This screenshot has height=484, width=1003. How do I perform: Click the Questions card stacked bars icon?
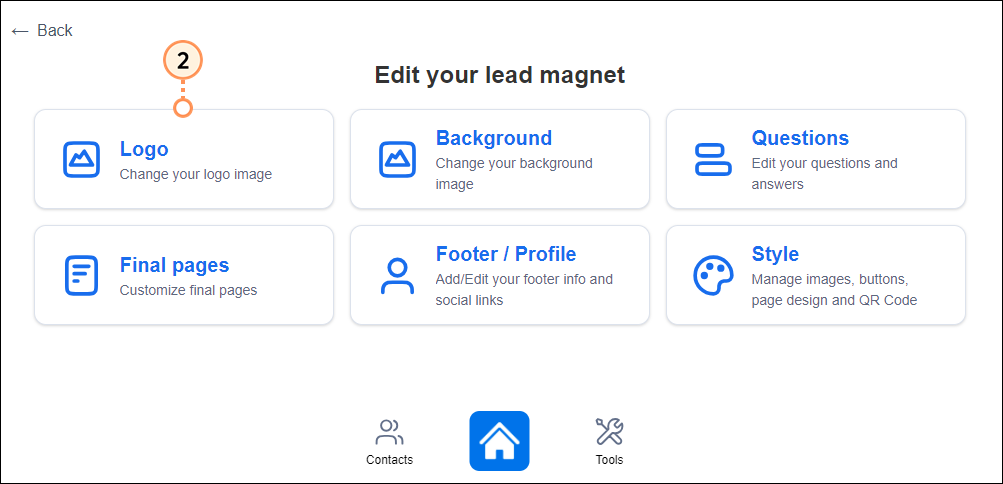tap(713, 159)
